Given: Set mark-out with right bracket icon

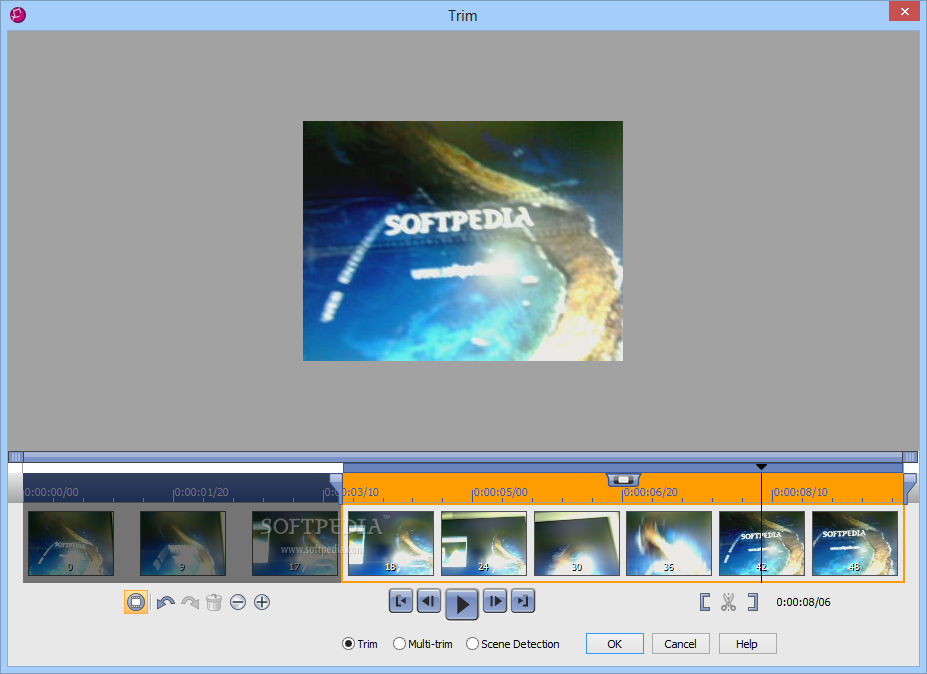Looking at the screenshot, I should (753, 602).
